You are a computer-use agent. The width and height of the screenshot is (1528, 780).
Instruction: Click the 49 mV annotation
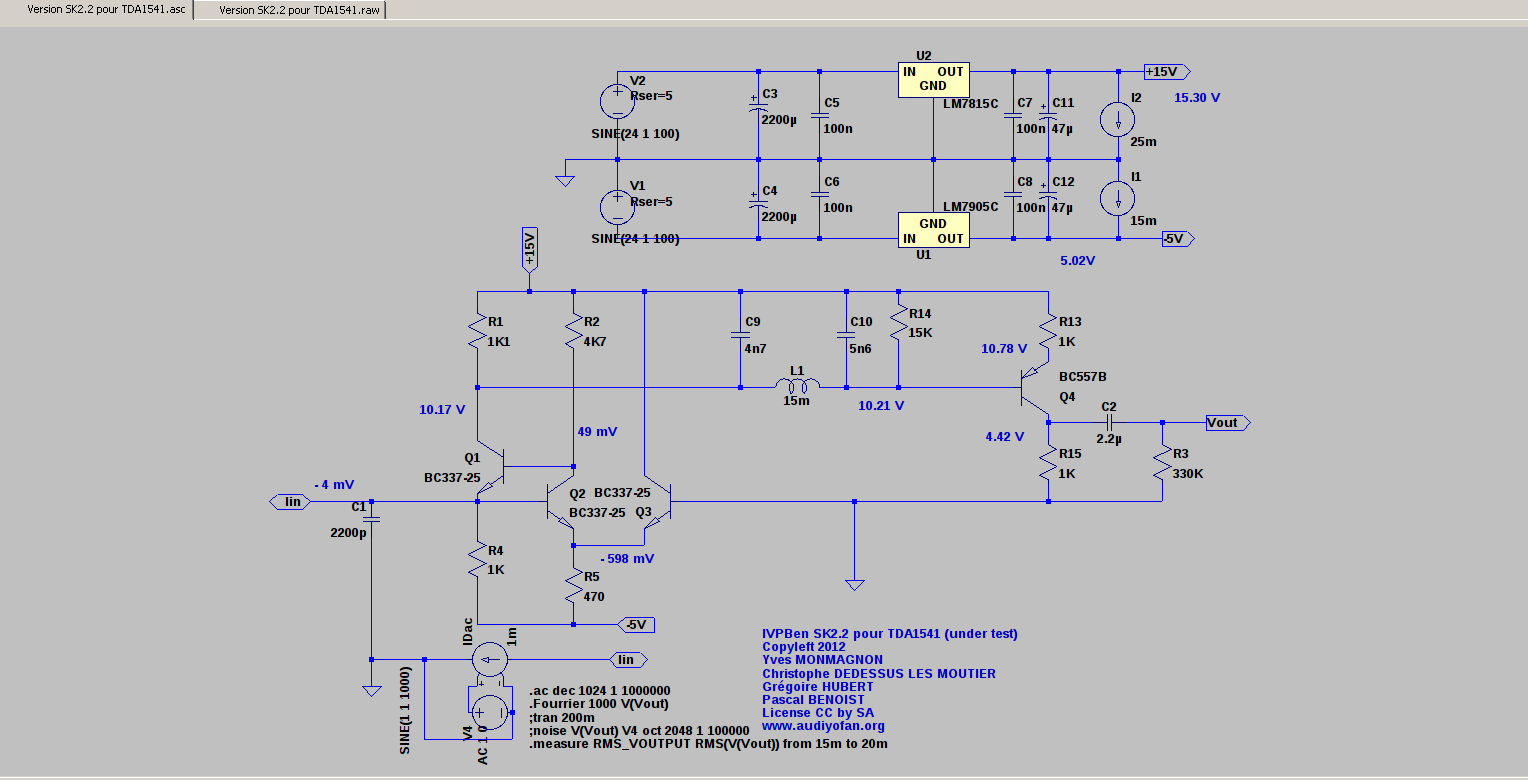coord(597,431)
